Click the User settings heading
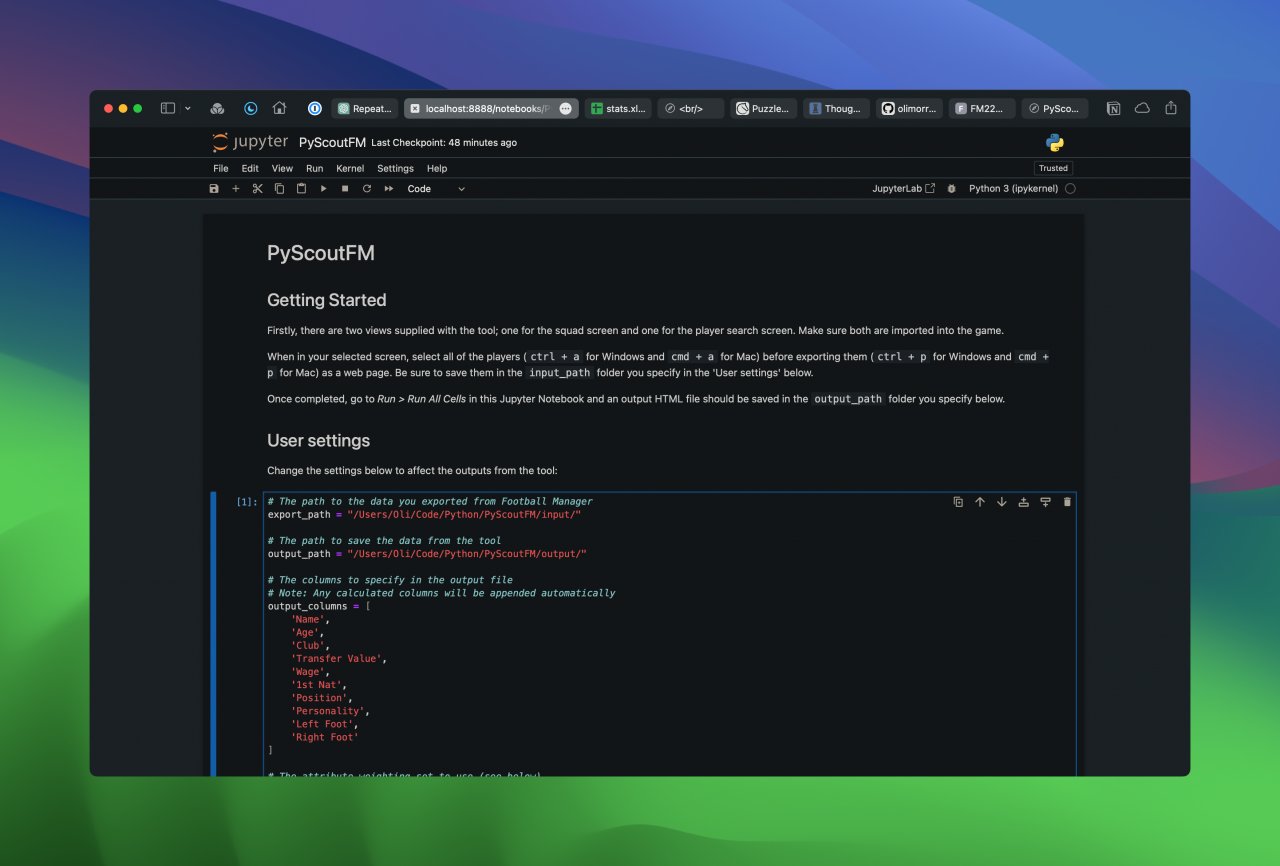Image resolution: width=1280 pixels, height=866 pixels. 318,440
